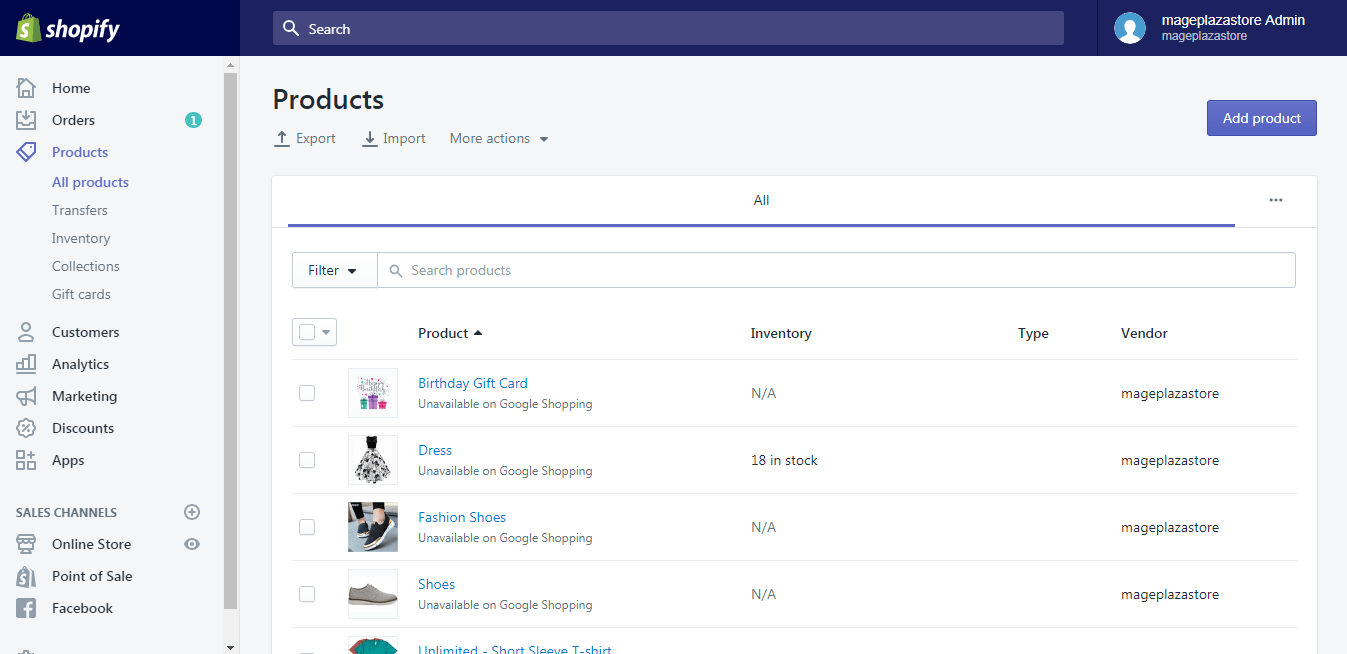This screenshot has width=1347, height=654.
Task: Open Customers via its sidebar icon
Action: pyautogui.click(x=27, y=331)
